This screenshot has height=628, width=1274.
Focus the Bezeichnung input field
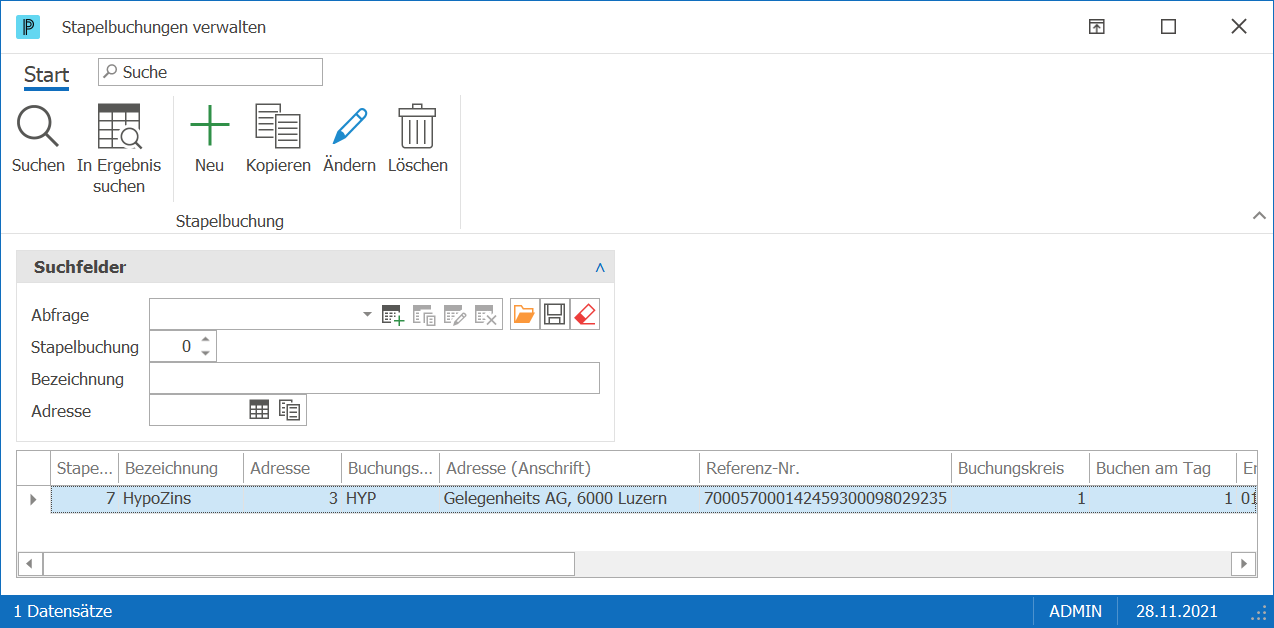(x=374, y=379)
